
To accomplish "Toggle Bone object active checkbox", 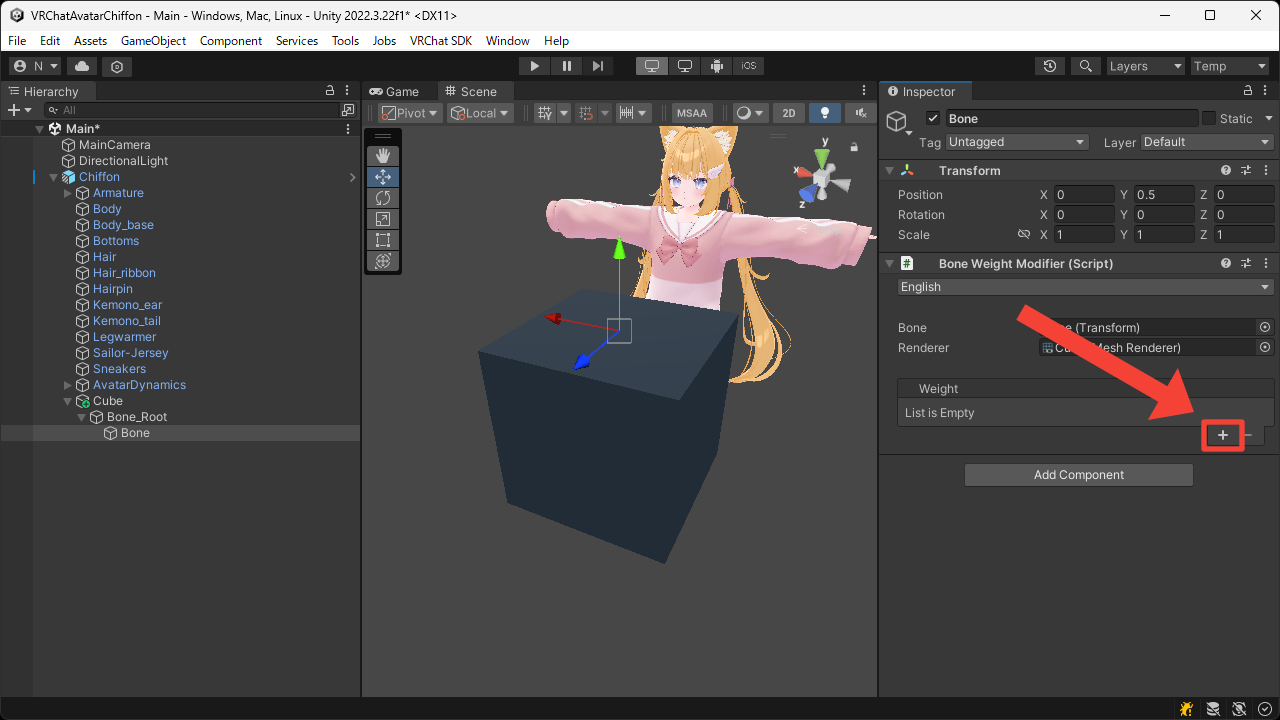I will pos(933,118).
